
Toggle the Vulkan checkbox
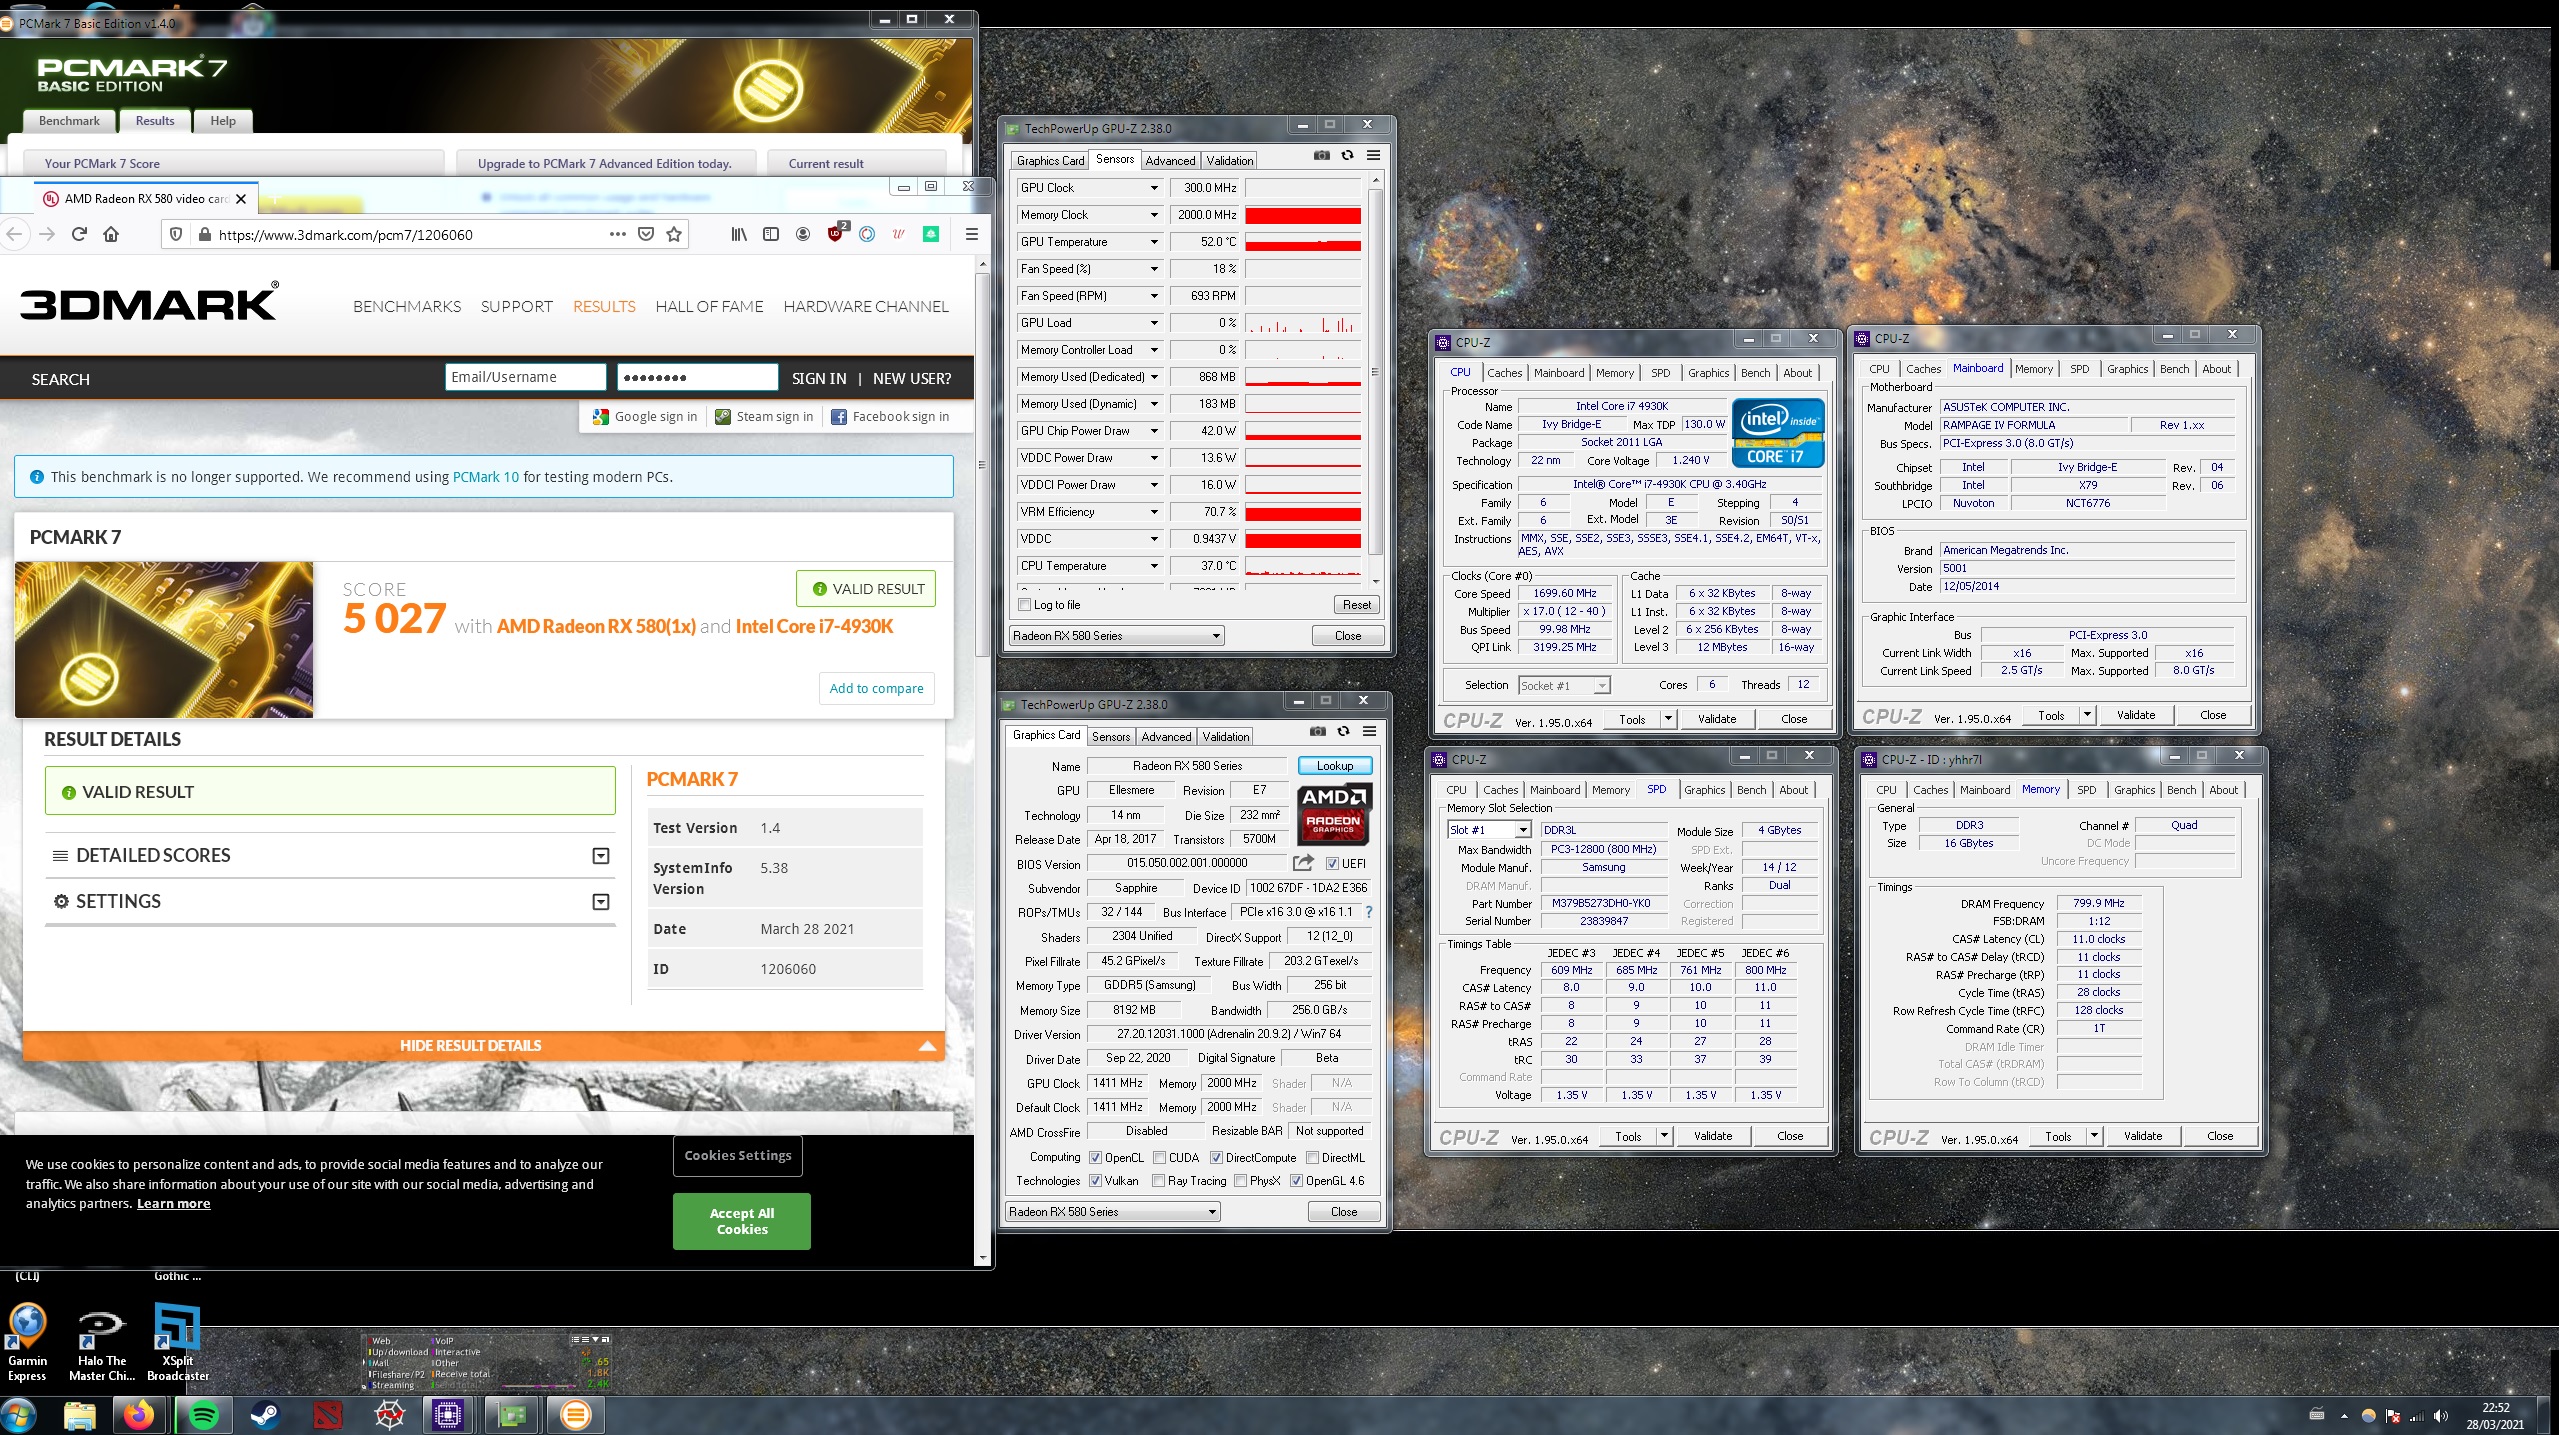(1095, 1181)
